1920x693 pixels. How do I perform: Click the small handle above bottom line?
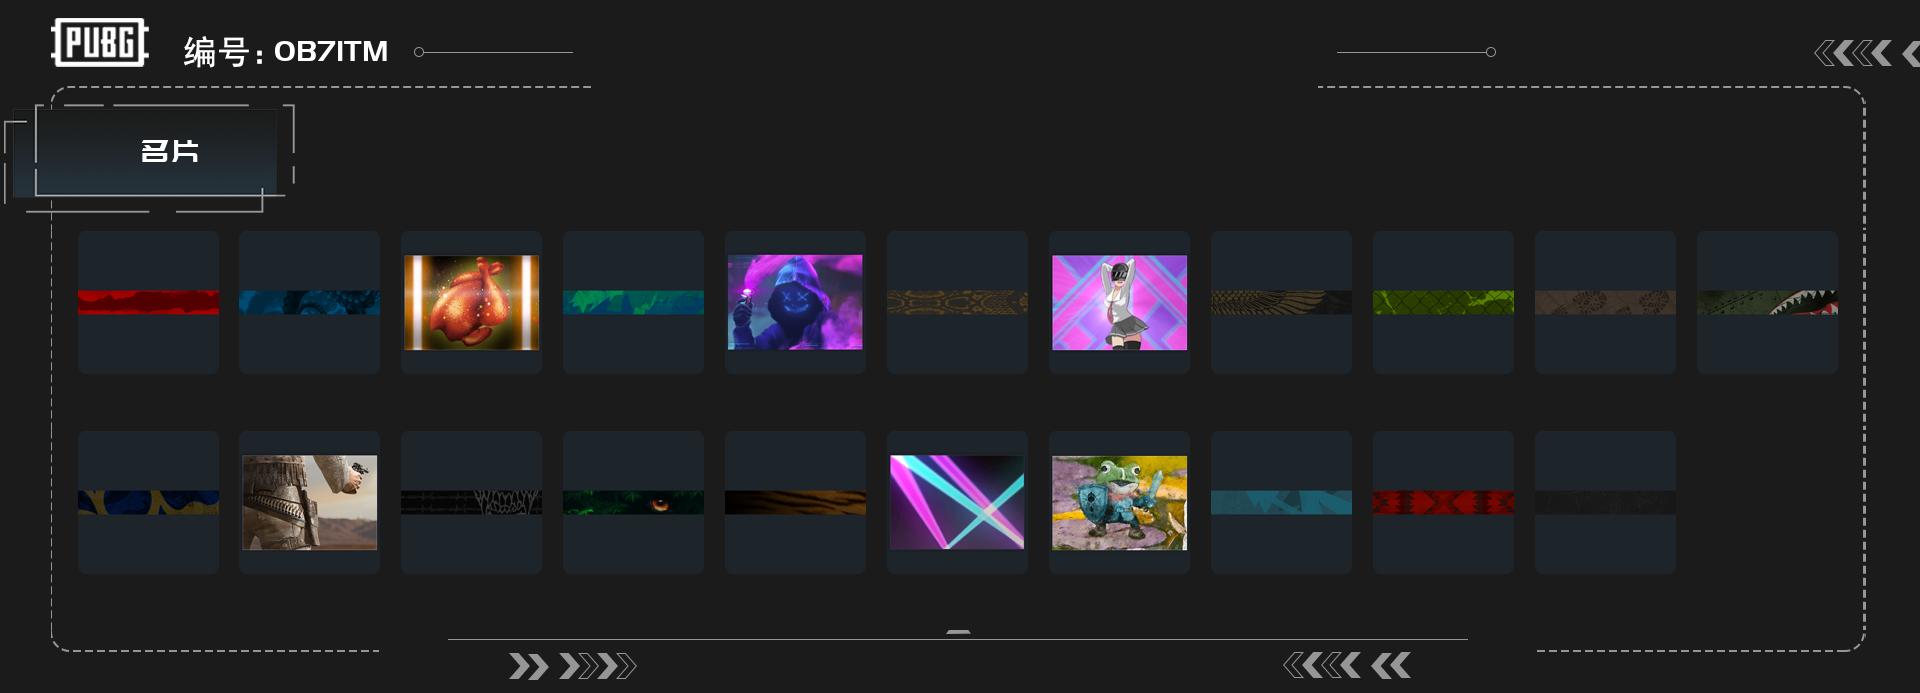pyautogui.click(x=958, y=632)
